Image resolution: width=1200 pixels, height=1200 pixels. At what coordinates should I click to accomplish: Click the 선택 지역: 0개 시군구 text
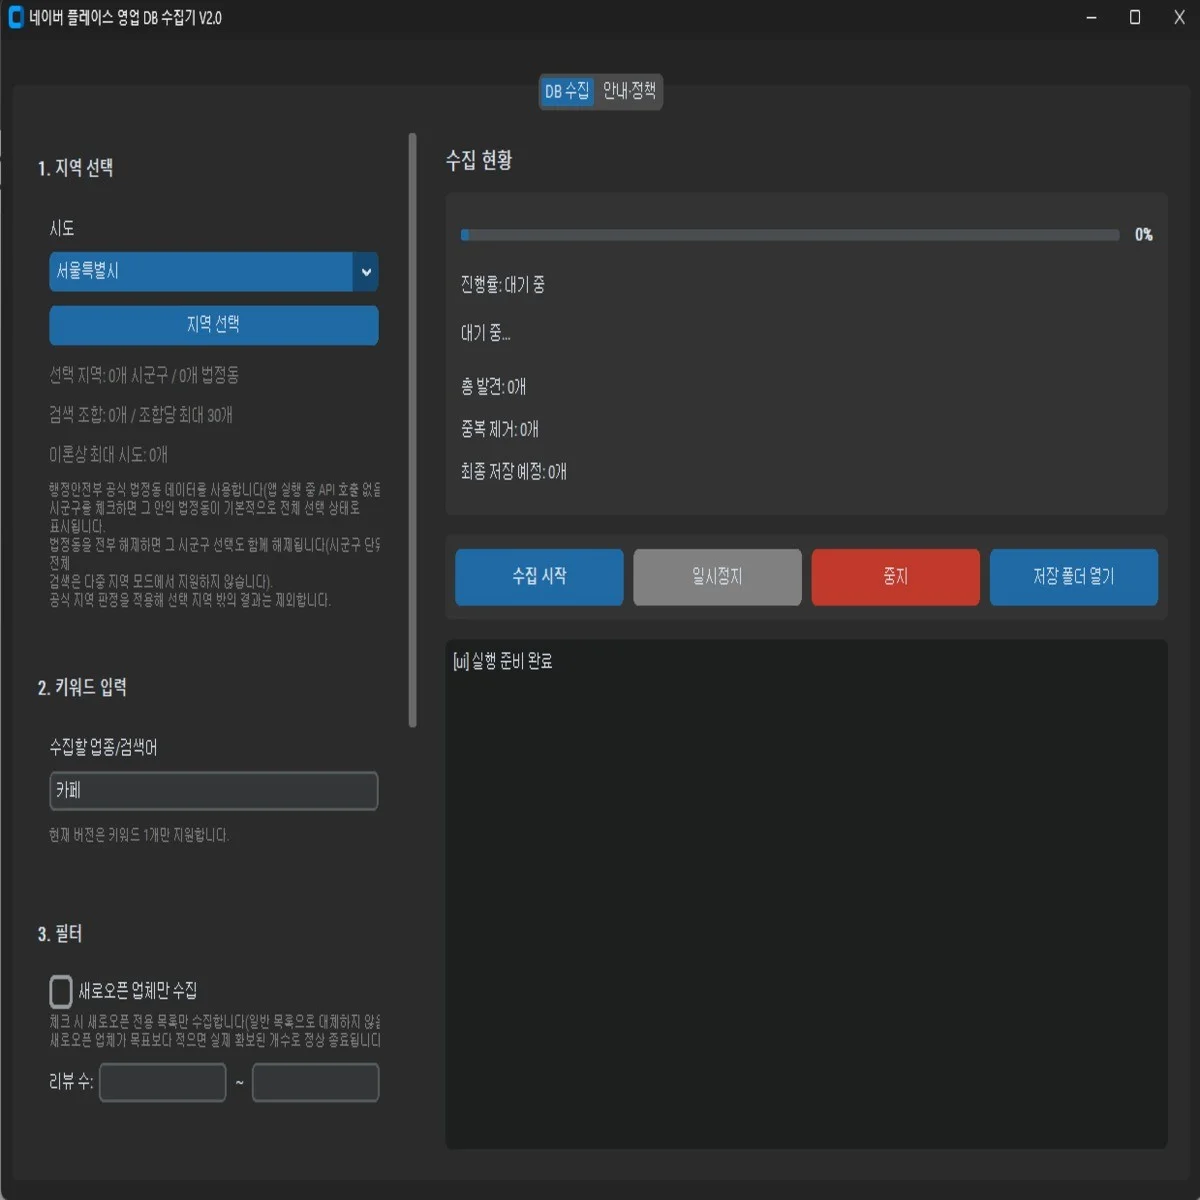(x=144, y=376)
